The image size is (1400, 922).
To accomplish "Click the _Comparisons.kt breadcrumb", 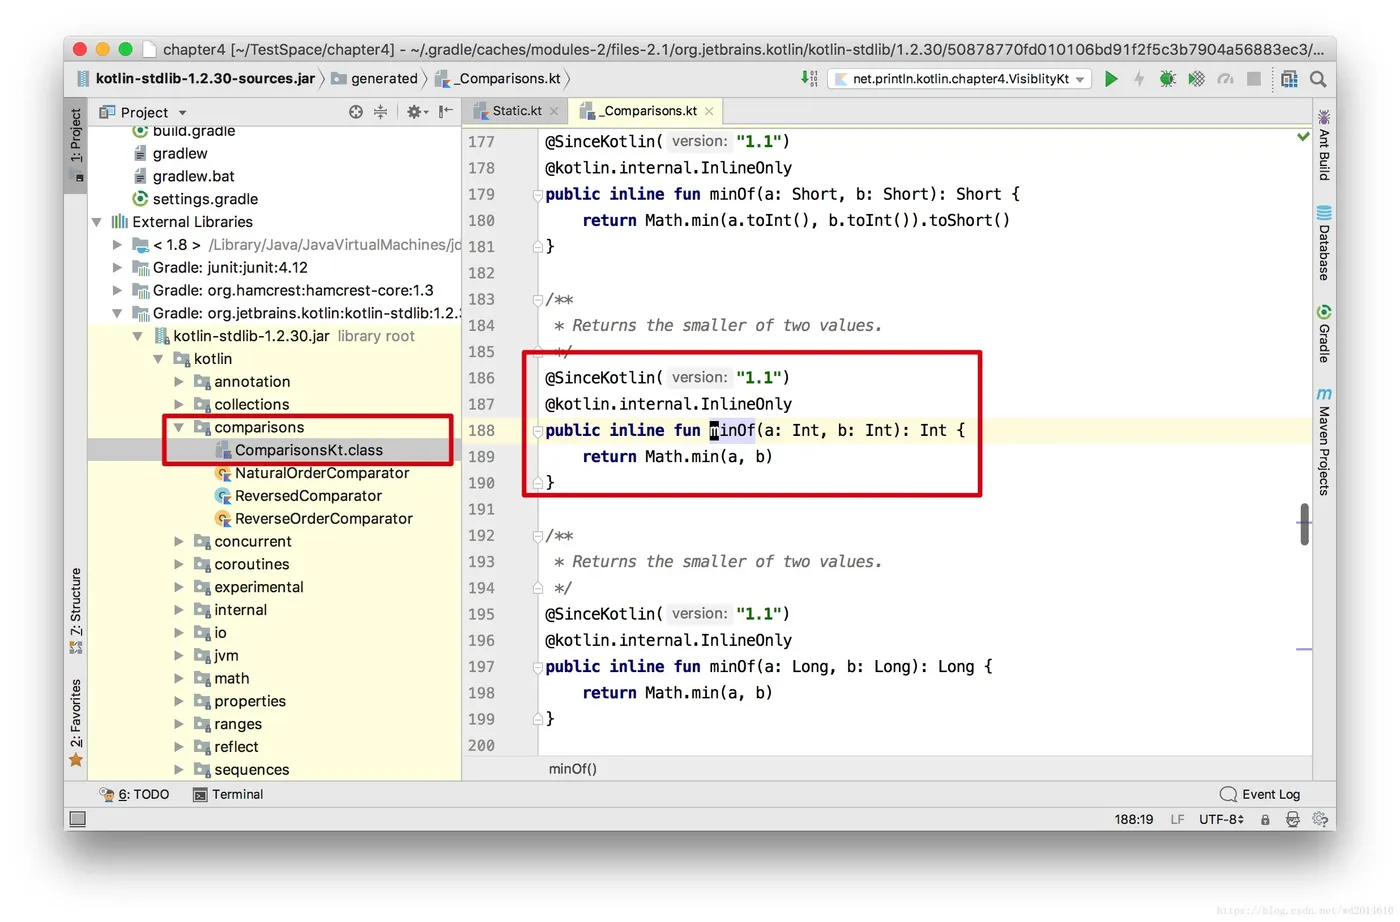I will click(498, 78).
